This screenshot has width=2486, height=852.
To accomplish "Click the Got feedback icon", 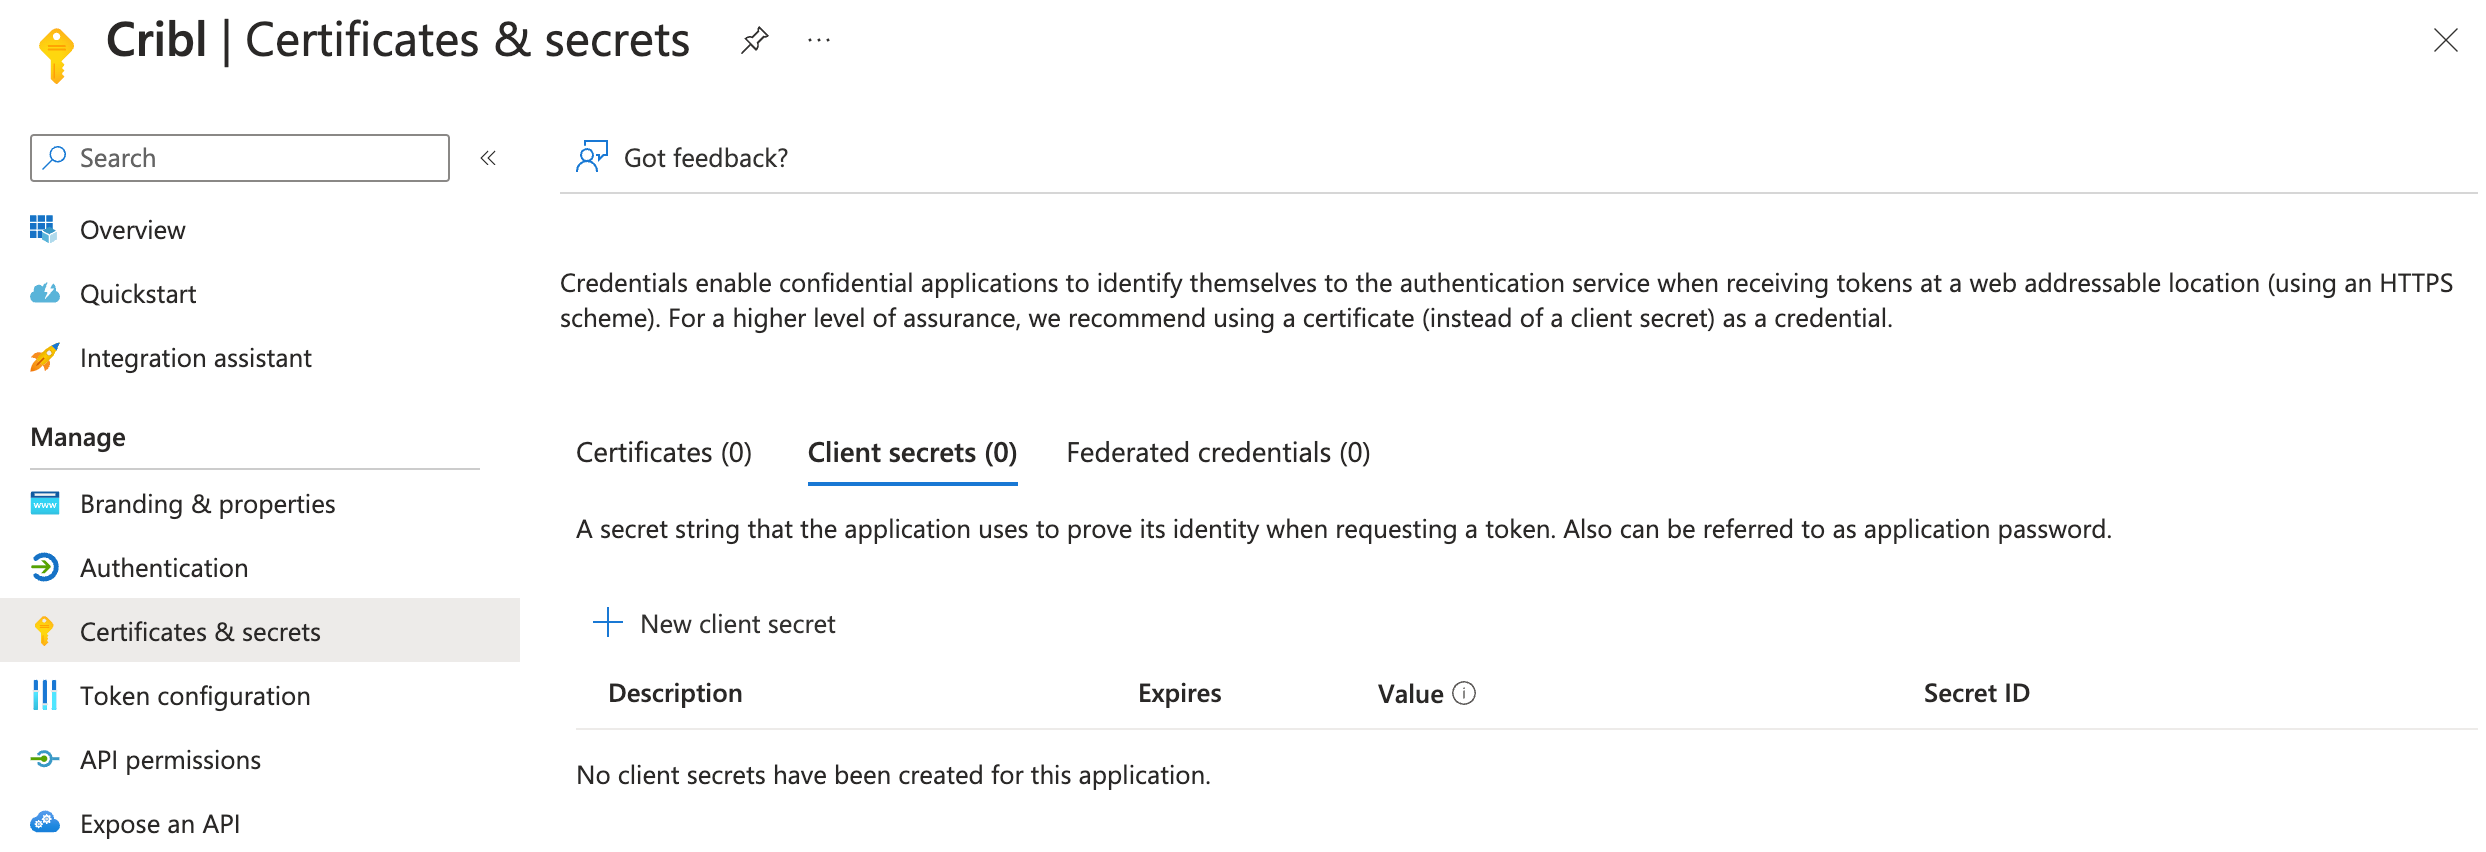I will click(591, 156).
